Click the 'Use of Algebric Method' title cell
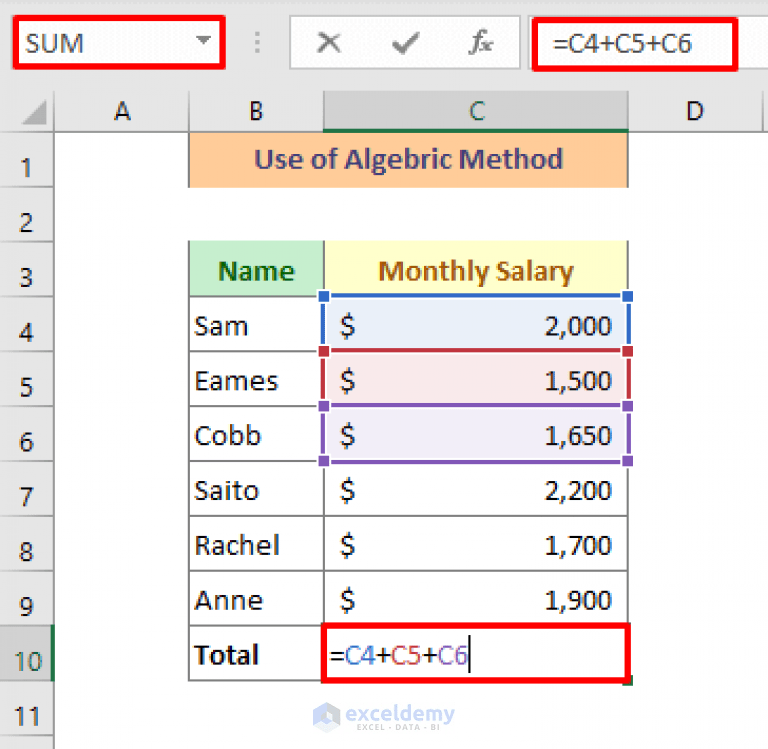 tap(408, 160)
